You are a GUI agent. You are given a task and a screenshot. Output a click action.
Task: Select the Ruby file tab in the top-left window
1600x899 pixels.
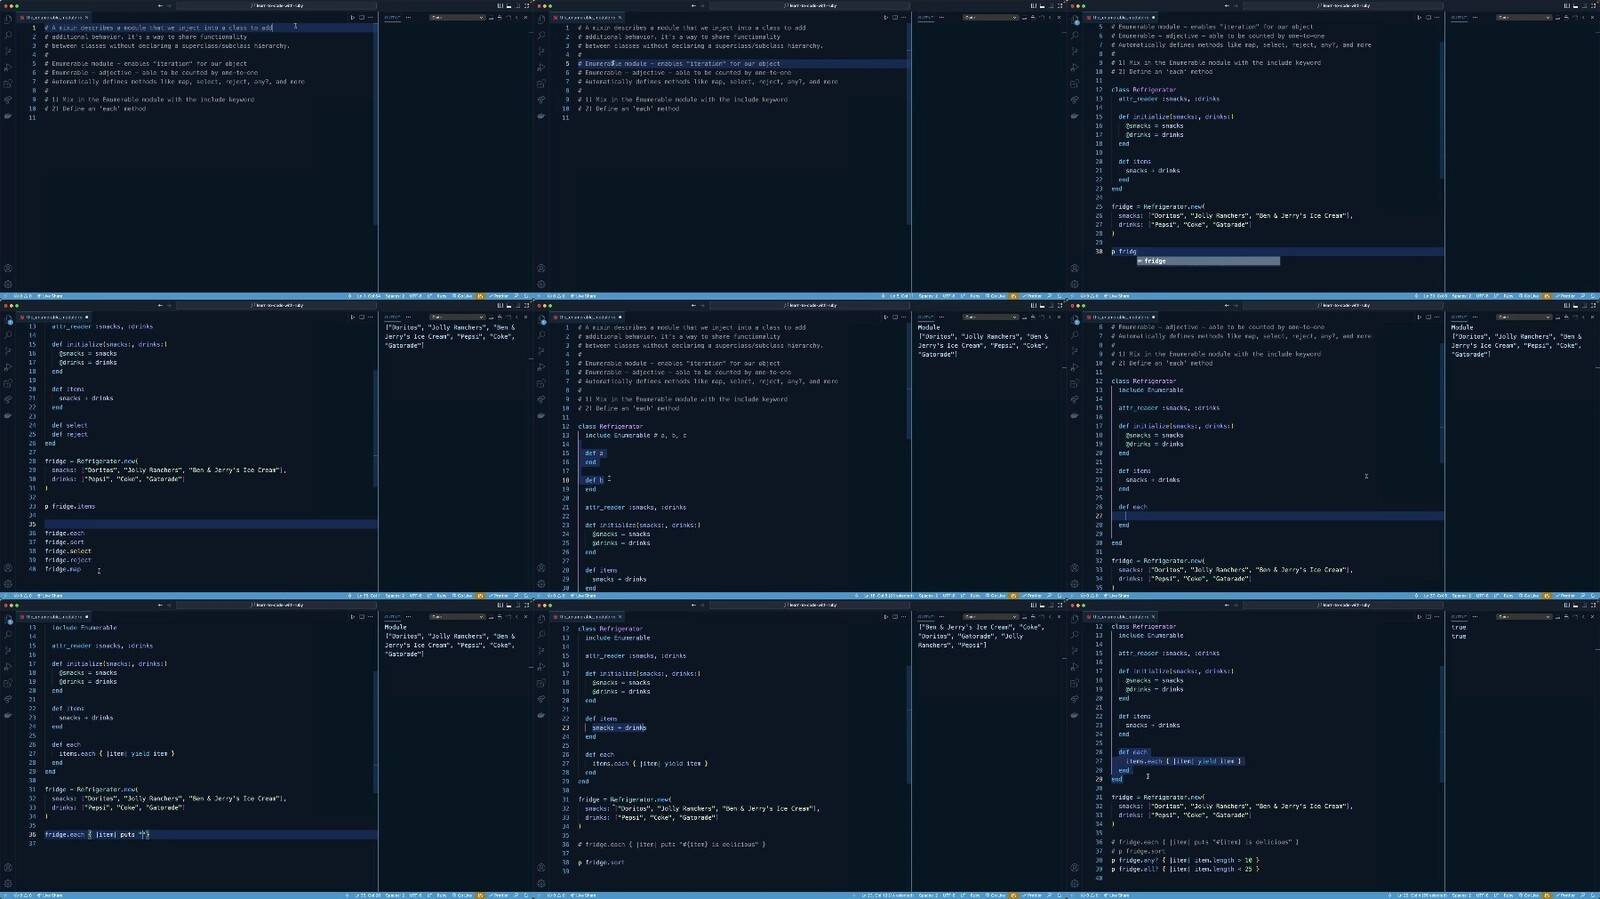pyautogui.click(x=54, y=17)
